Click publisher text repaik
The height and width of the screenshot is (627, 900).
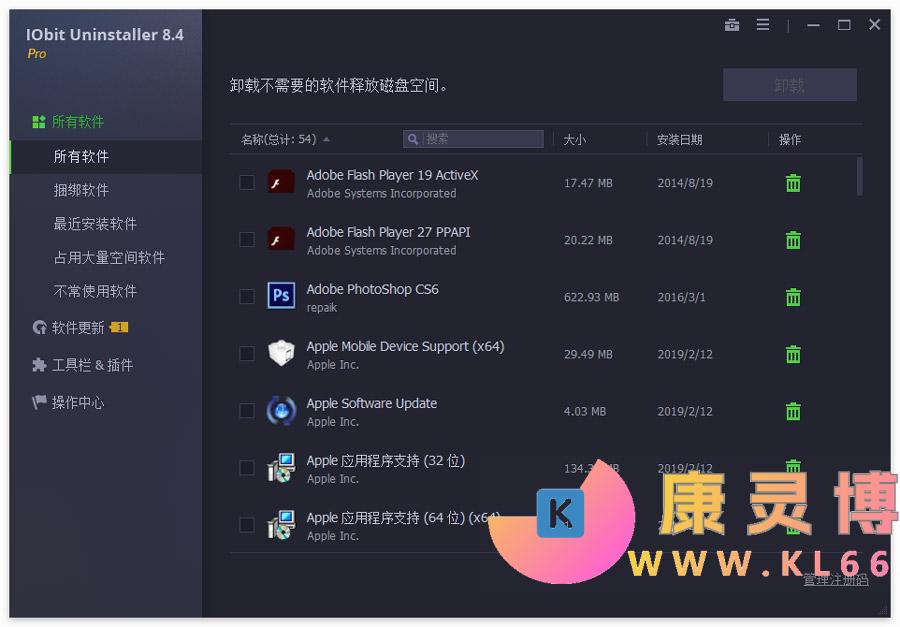tap(322, 308)
